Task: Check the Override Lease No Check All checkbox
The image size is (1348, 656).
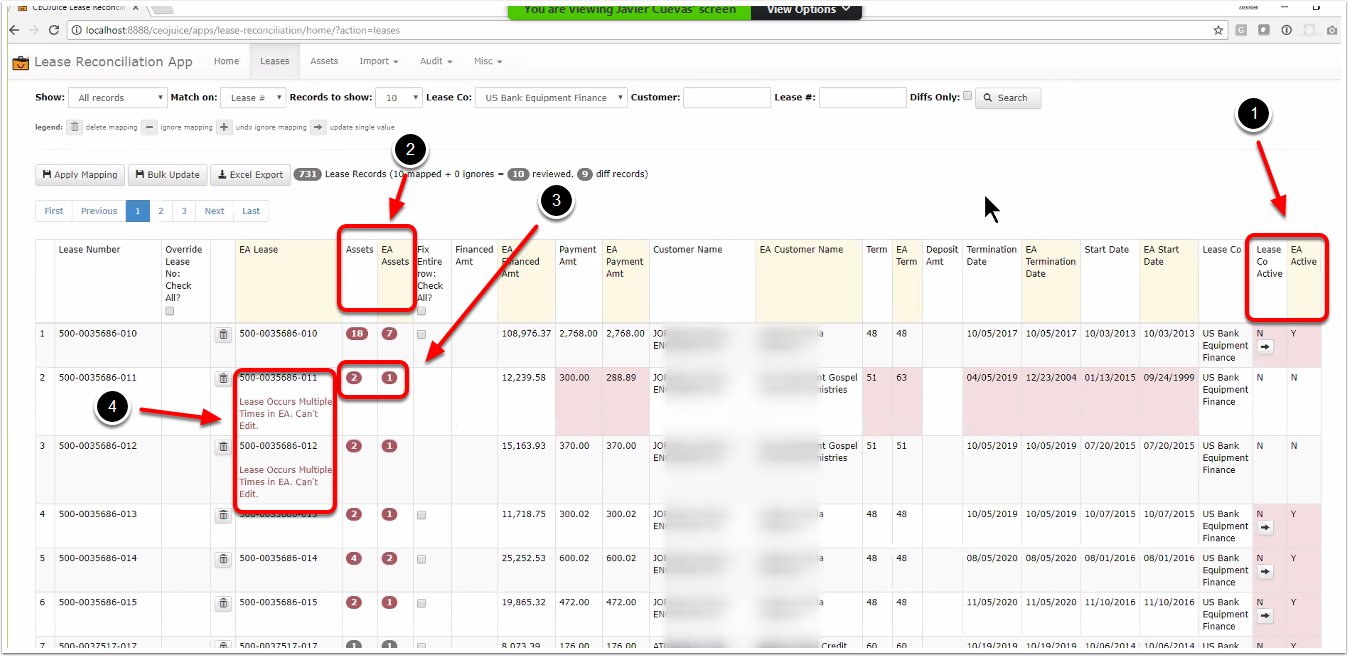Action: tap(170, 311)
